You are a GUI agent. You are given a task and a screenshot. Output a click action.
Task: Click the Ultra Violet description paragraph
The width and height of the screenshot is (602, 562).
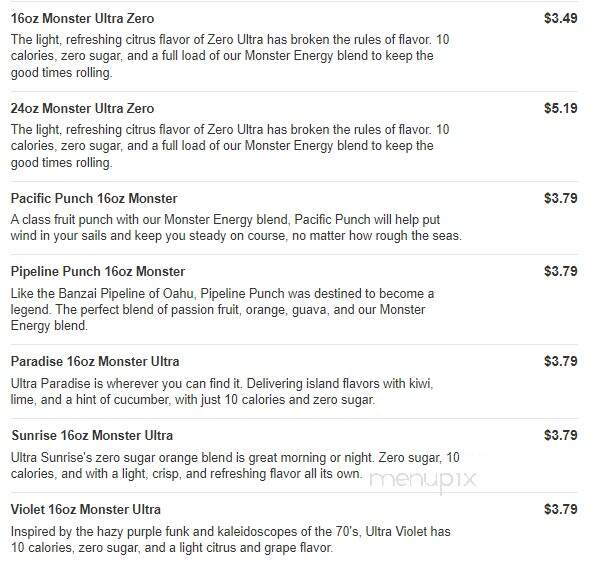(x=230, y=539)
